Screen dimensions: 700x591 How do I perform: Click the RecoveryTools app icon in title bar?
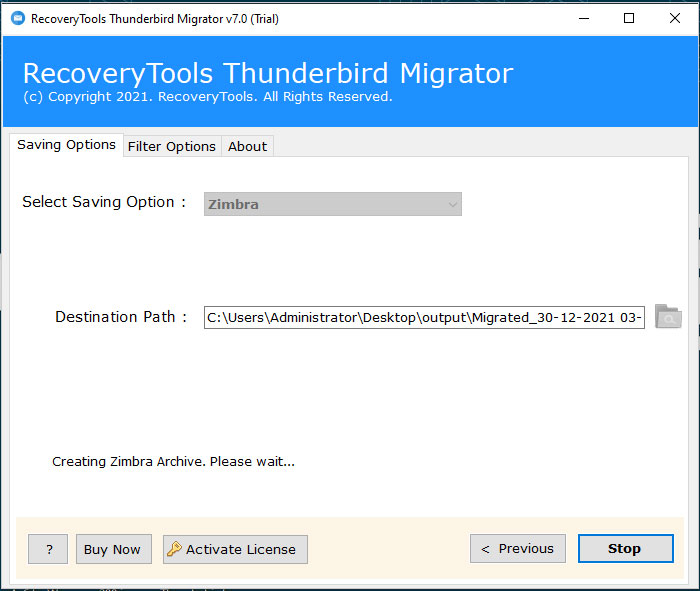click(18, 19)
